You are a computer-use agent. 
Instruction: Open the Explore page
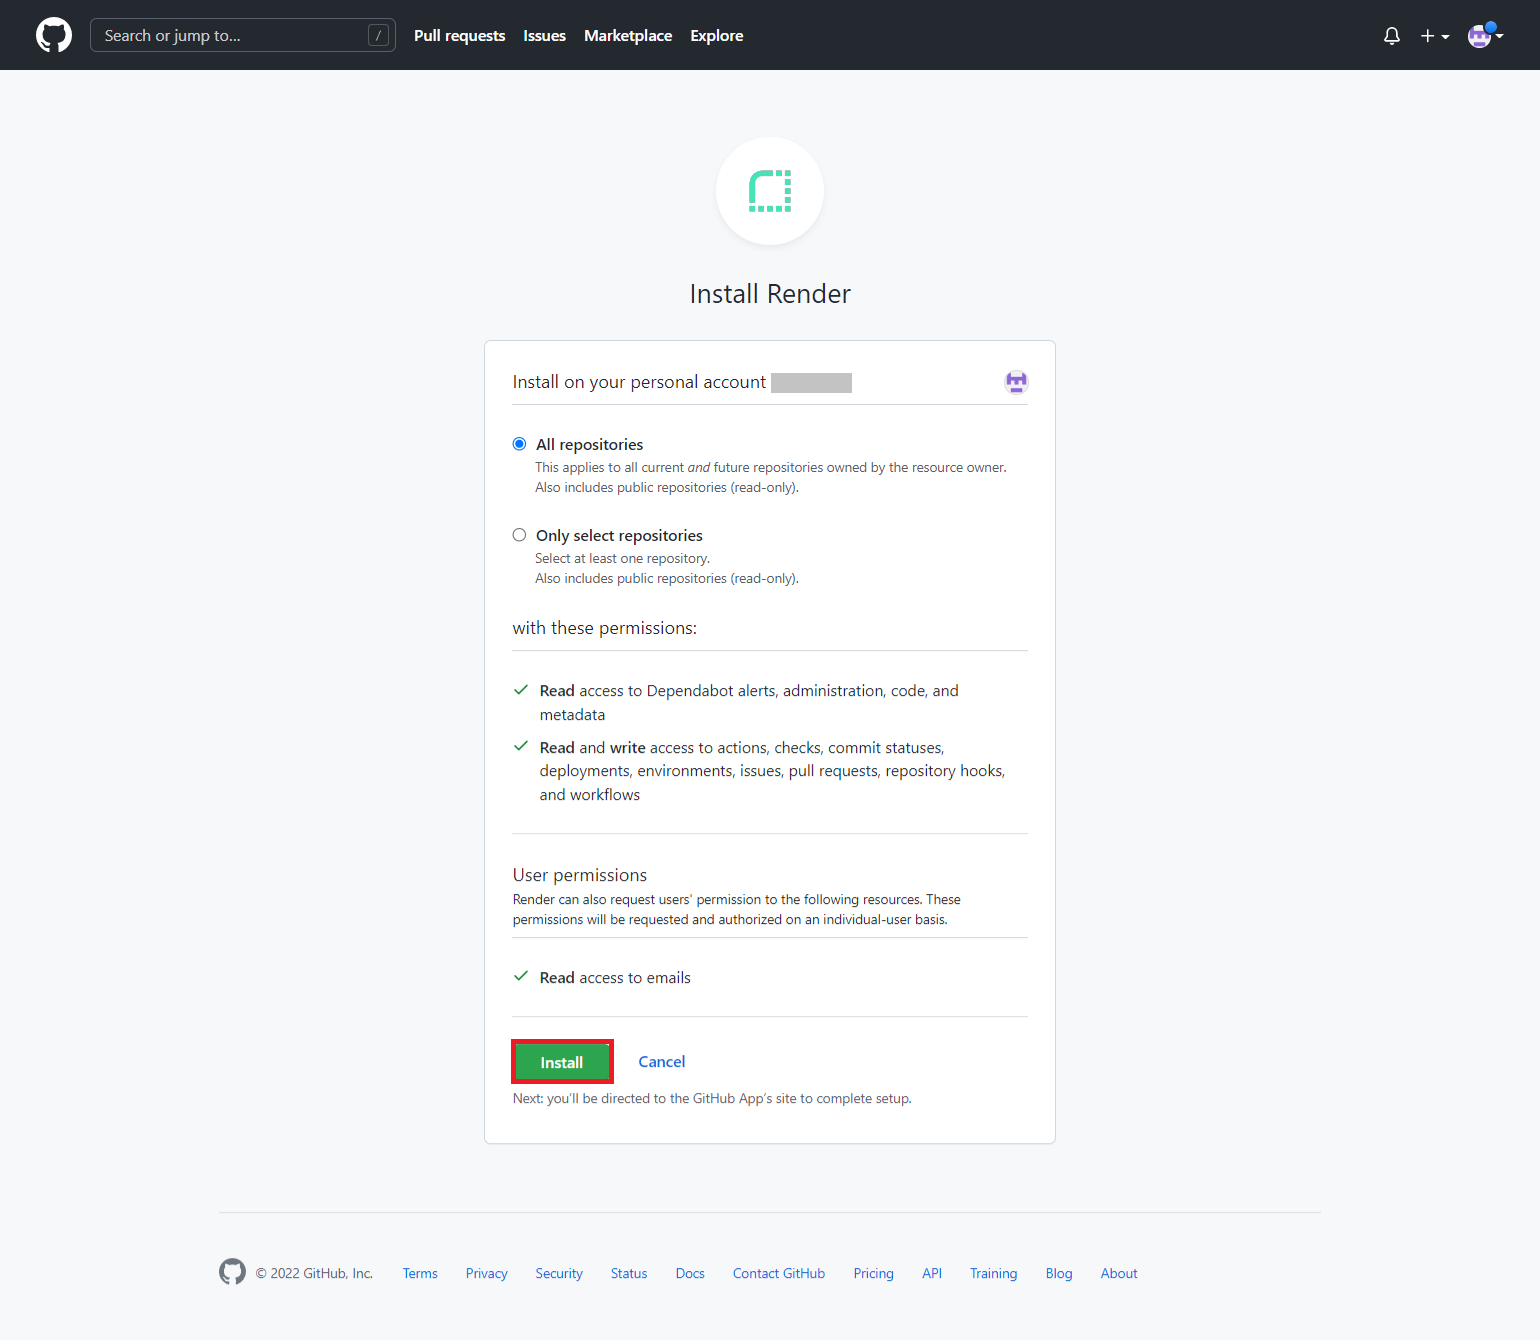point(716,36)
